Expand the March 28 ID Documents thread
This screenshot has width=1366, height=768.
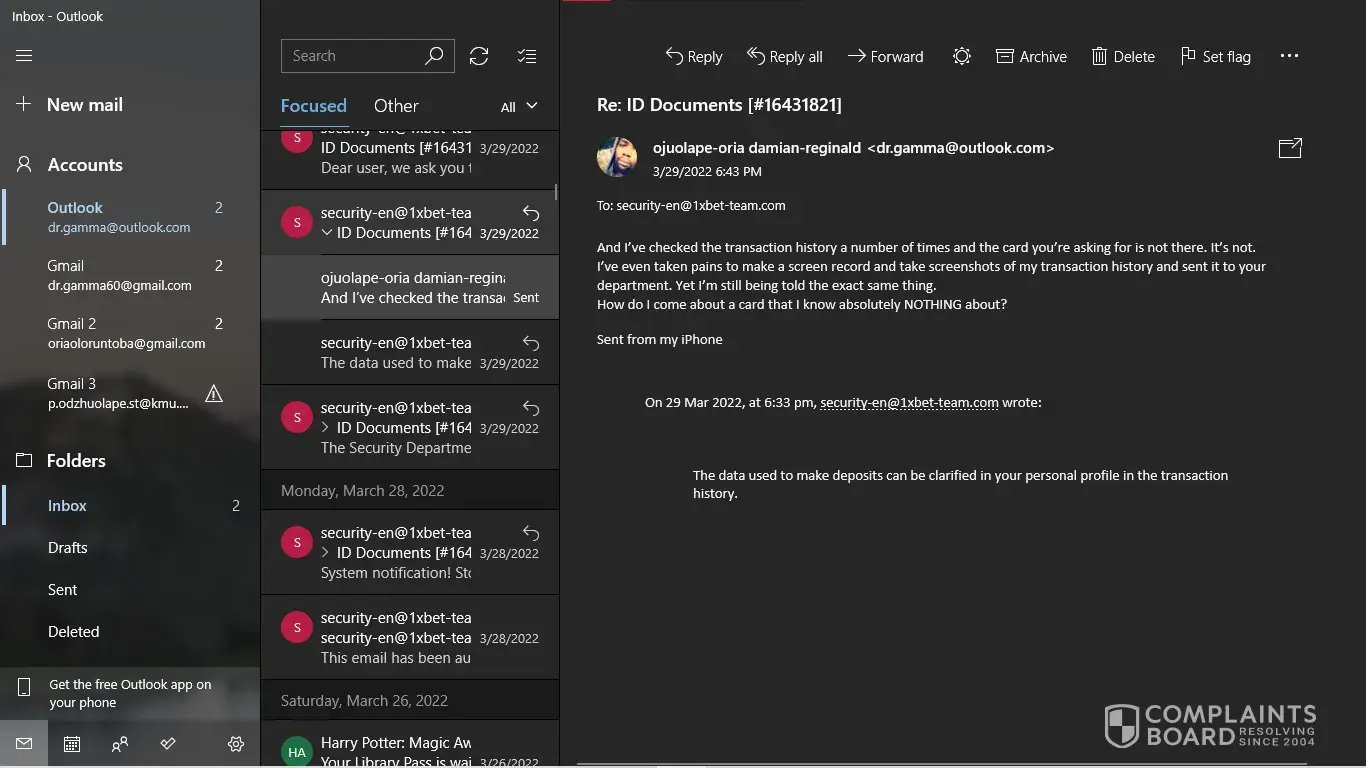(x=326, y=553)
